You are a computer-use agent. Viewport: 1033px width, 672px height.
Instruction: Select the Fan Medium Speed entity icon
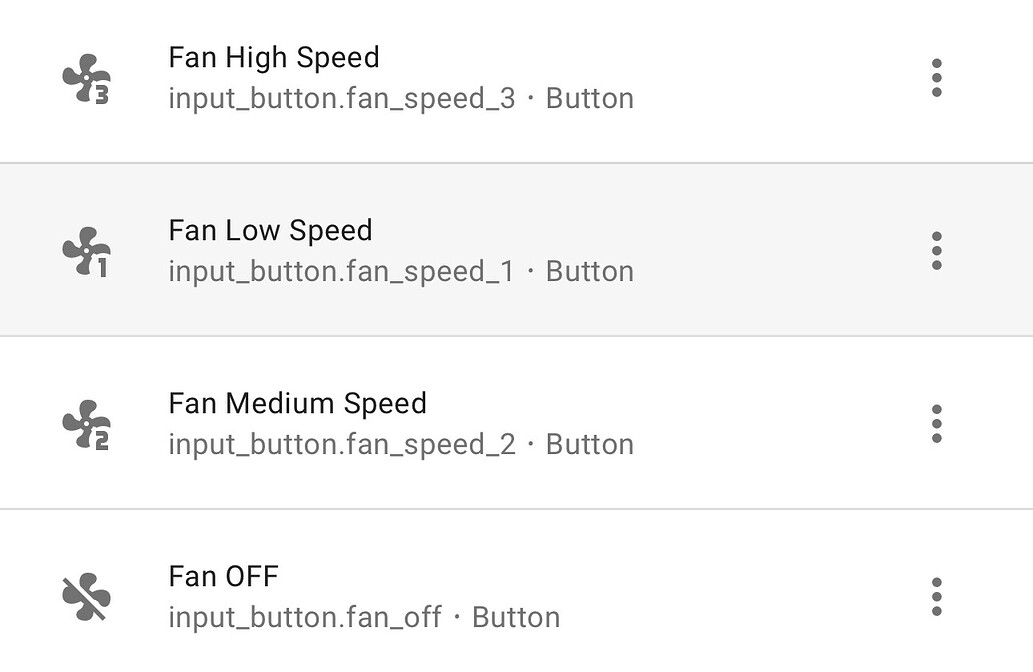point(85,423)
